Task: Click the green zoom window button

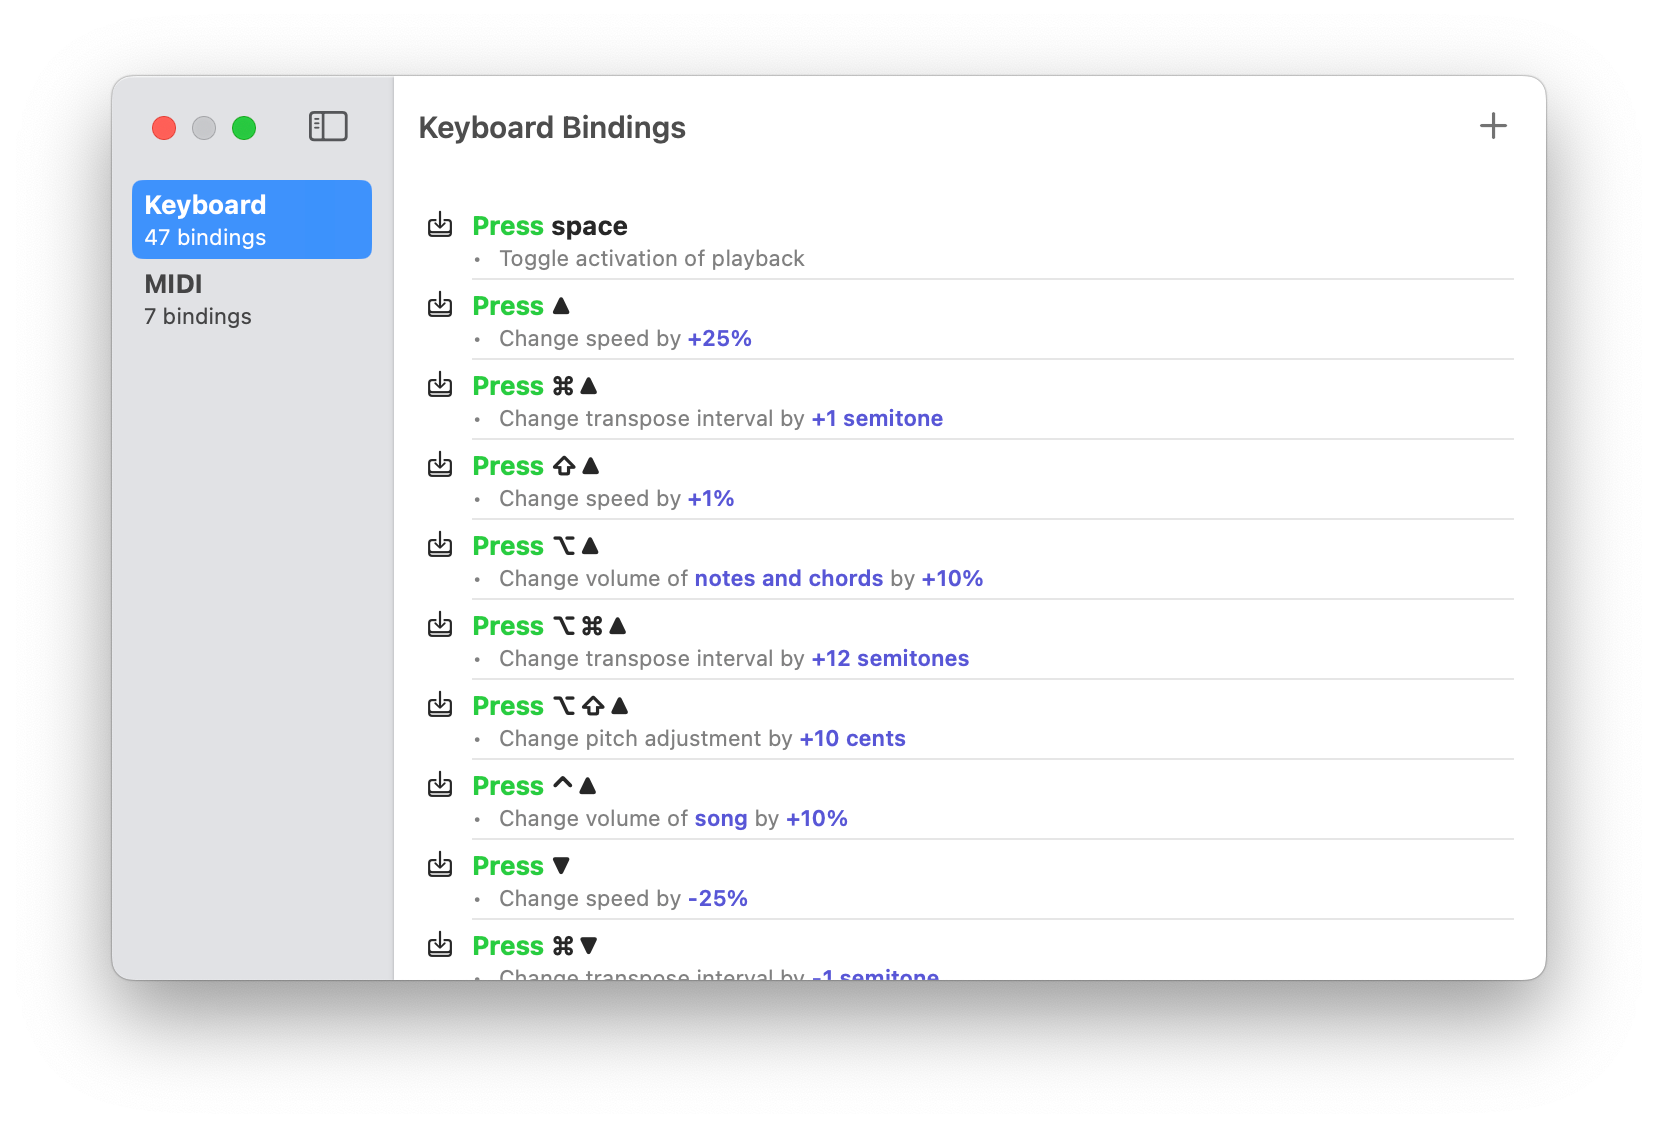Action: (x=244, y=128)
